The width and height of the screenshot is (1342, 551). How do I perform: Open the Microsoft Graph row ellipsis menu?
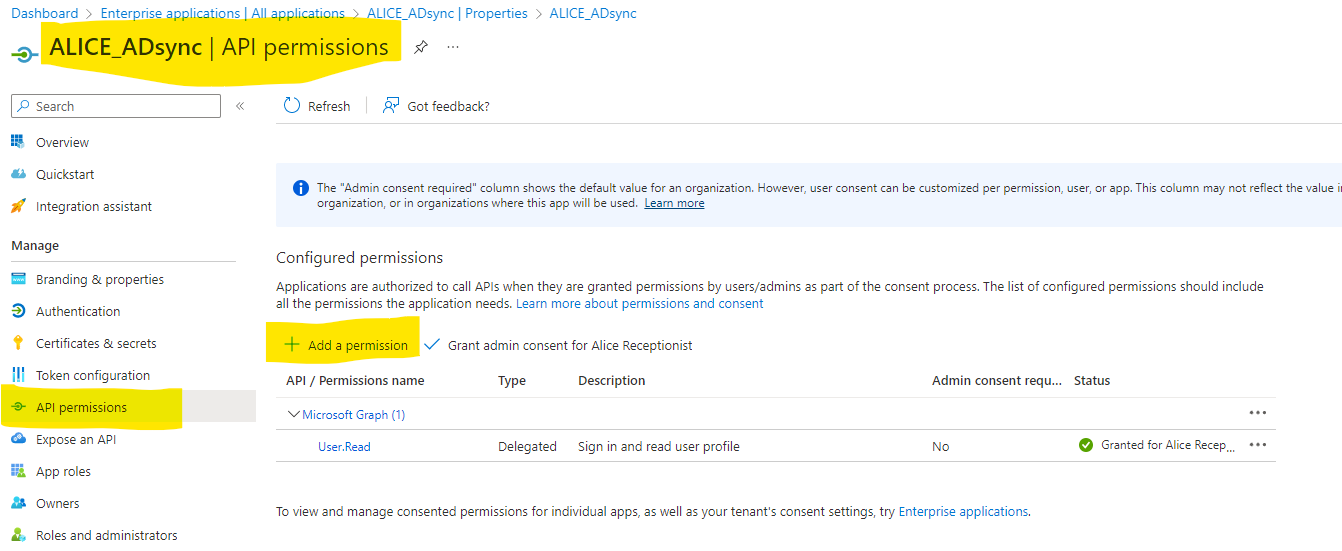(1258, 413)
